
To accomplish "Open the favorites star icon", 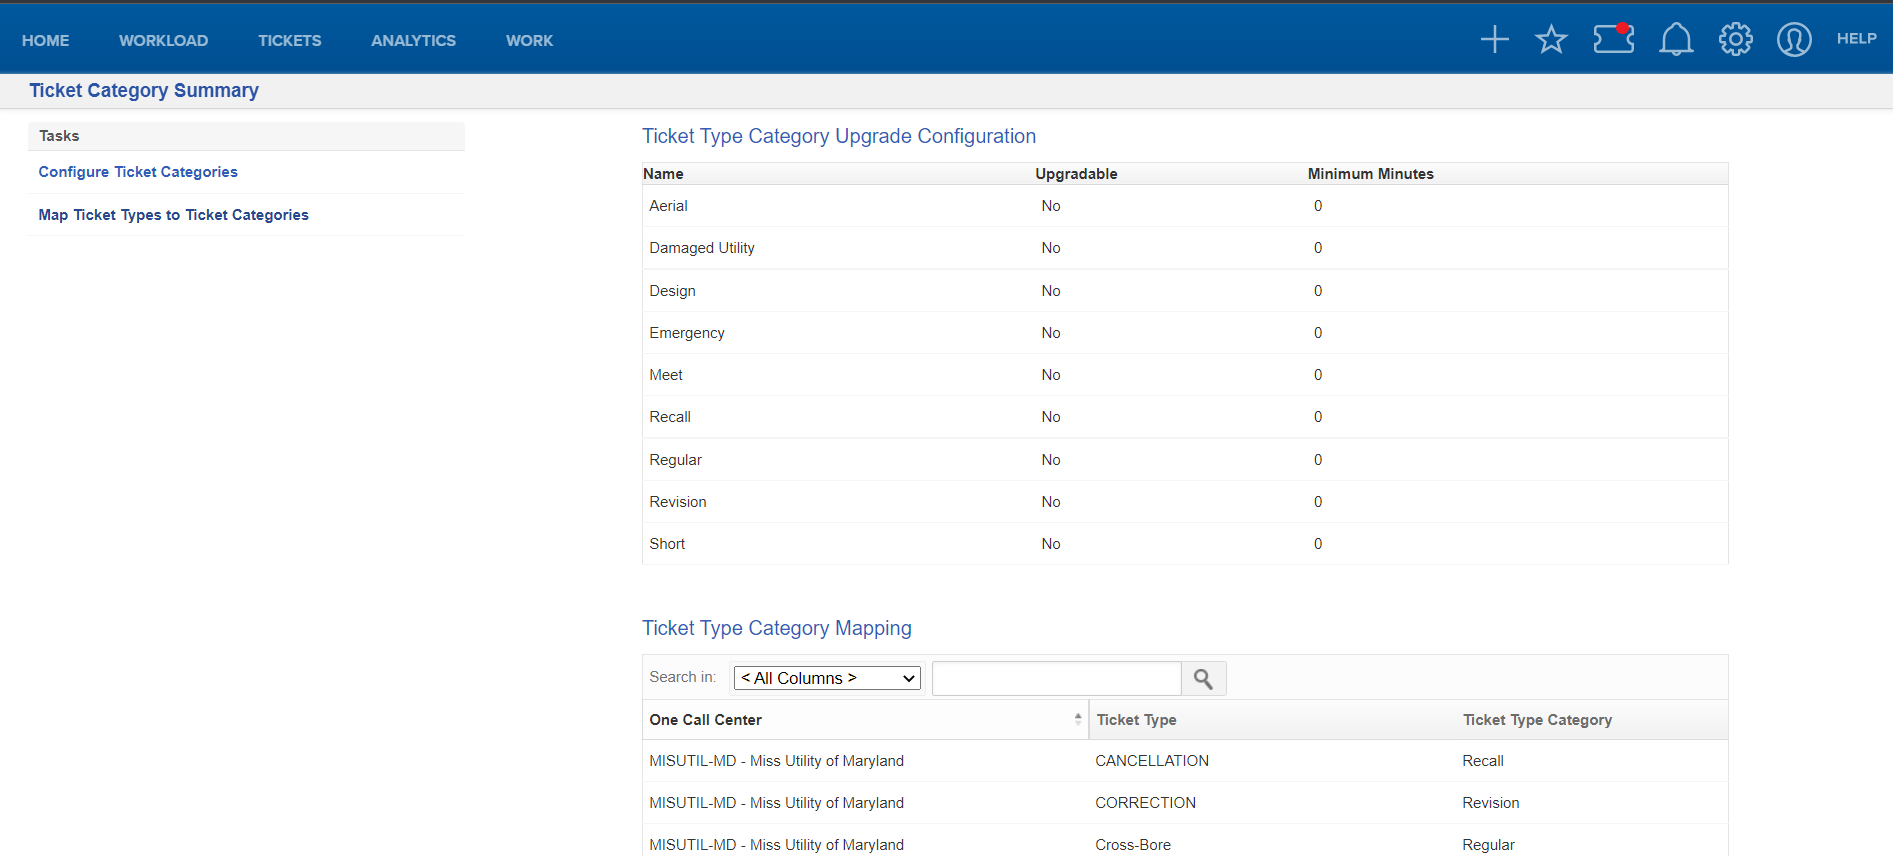I will pos(1551,39).
